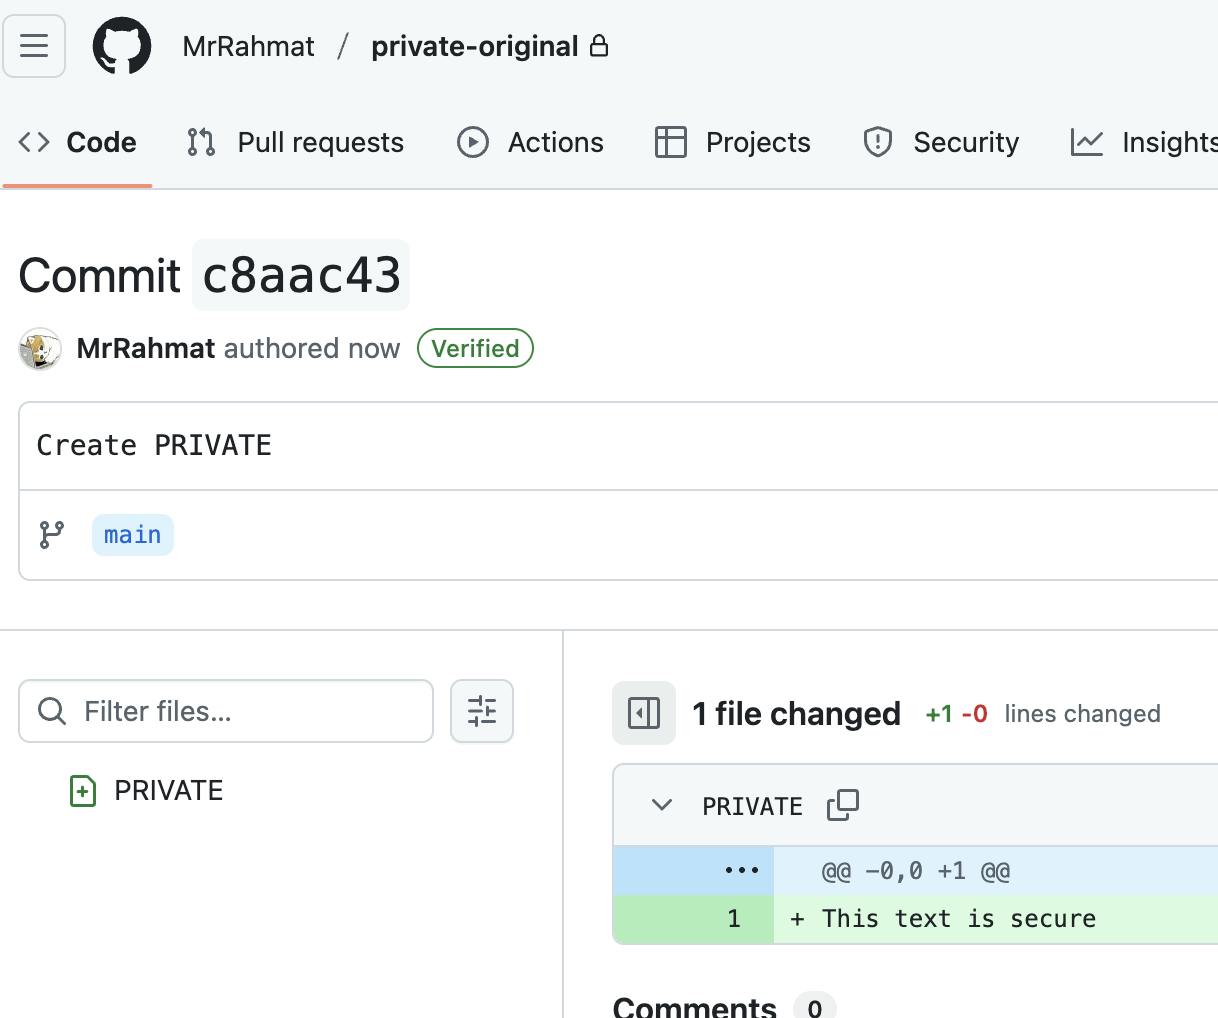The image size is (1218, 1018).
Task: Click the added-file icon beside PRIVATE
Action: [83, 791]
